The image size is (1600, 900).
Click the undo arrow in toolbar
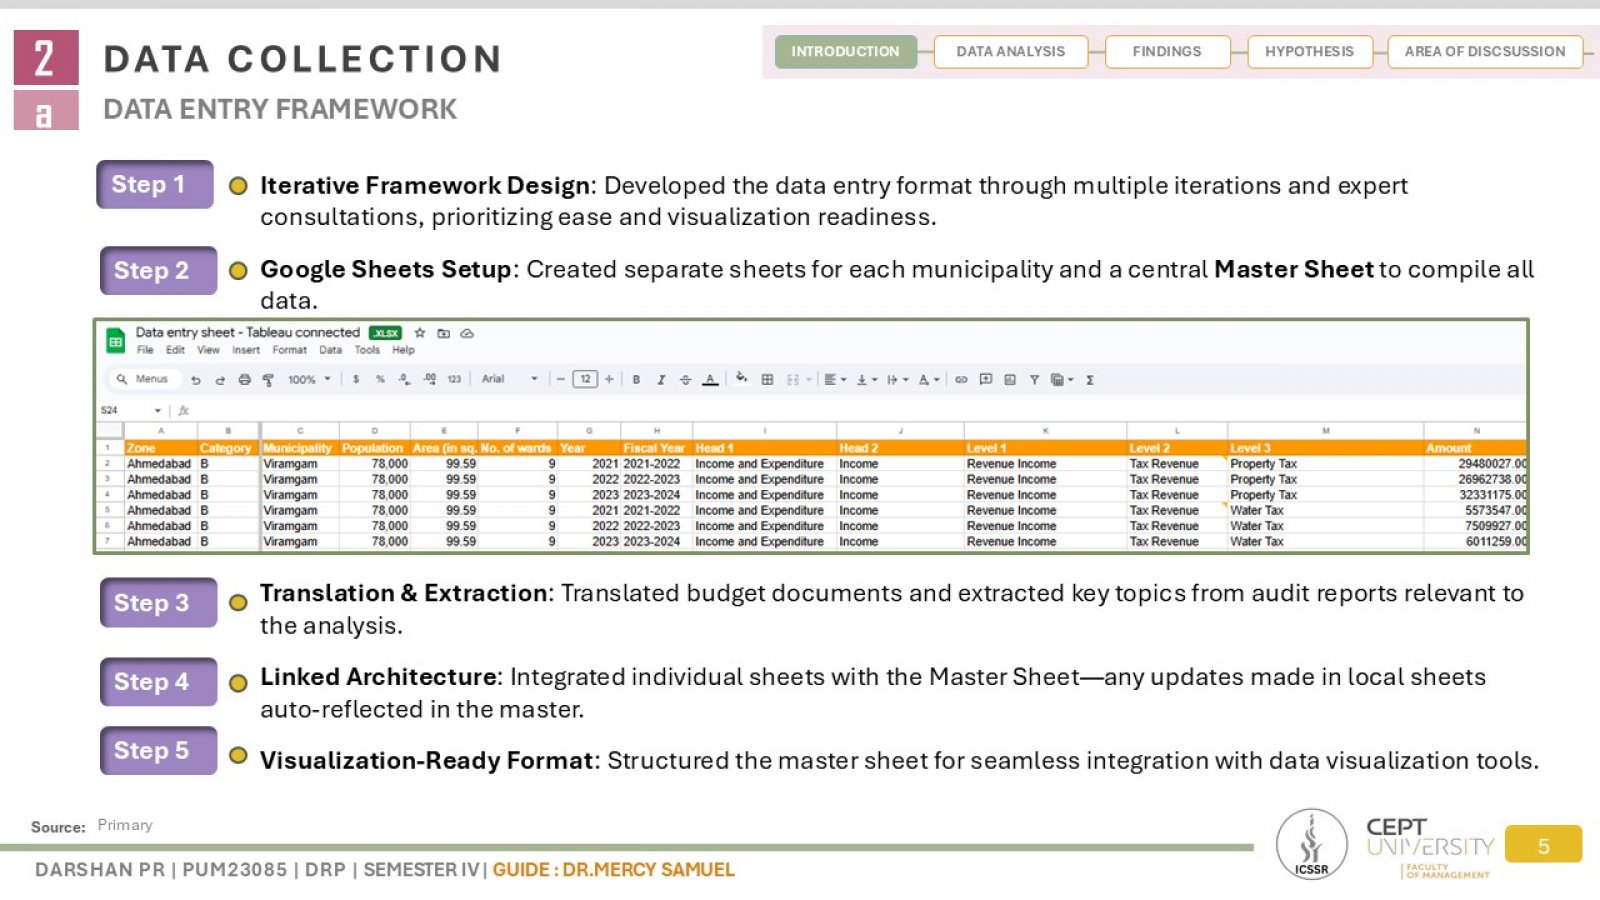pyautogui.click(x=196, y=380)
